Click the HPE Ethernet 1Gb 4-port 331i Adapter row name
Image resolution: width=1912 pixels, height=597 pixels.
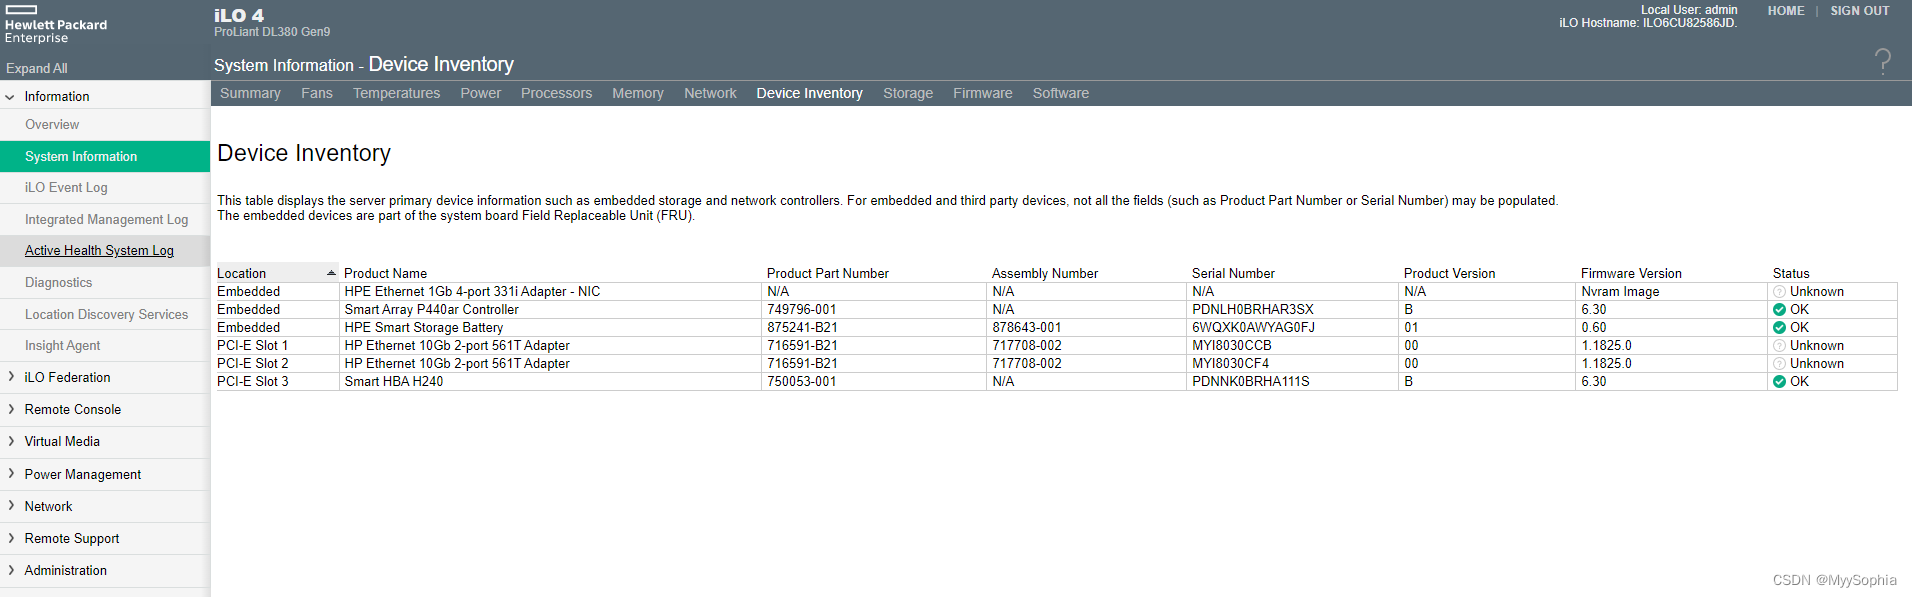pyautogui.click(x=472, y=292)
